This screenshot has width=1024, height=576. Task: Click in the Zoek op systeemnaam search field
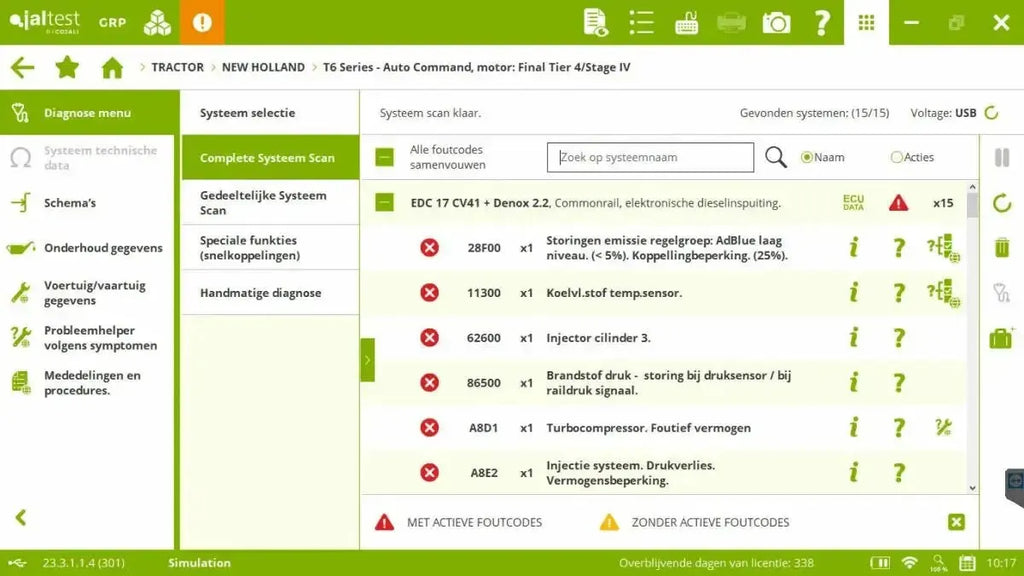pos(650,157)
